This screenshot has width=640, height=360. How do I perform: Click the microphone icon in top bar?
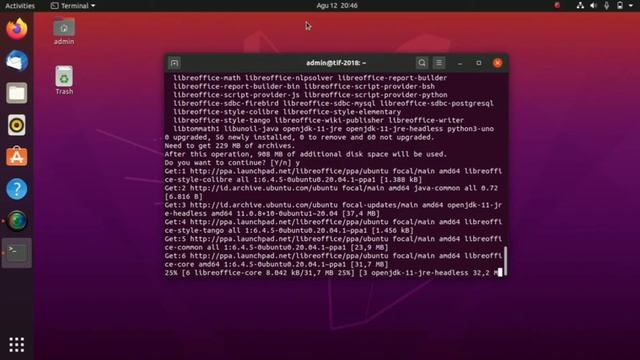point(607,6)
